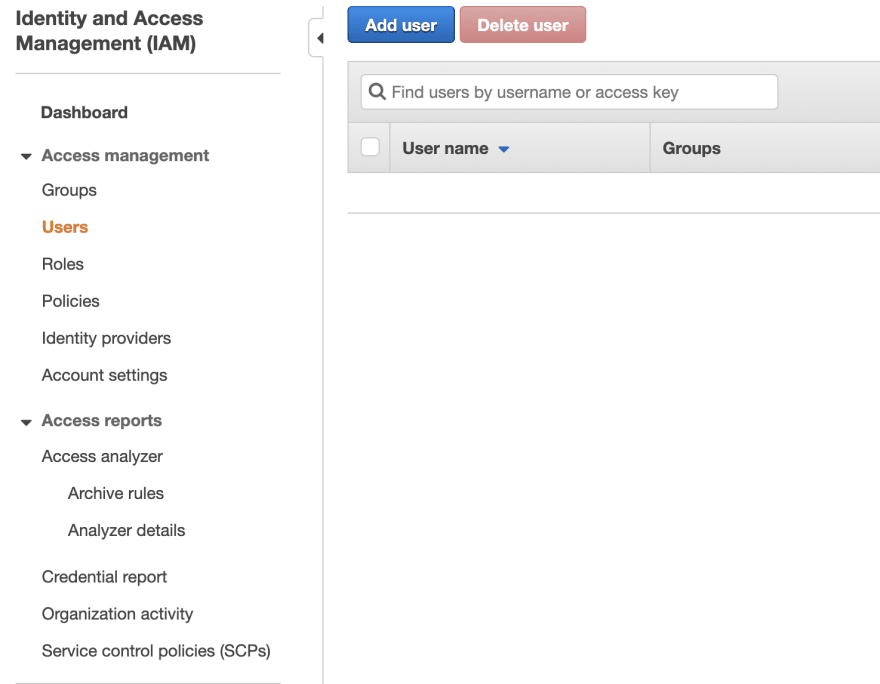Open Organization activity
The height and width of the screenshot is (684, 880).
117,614
